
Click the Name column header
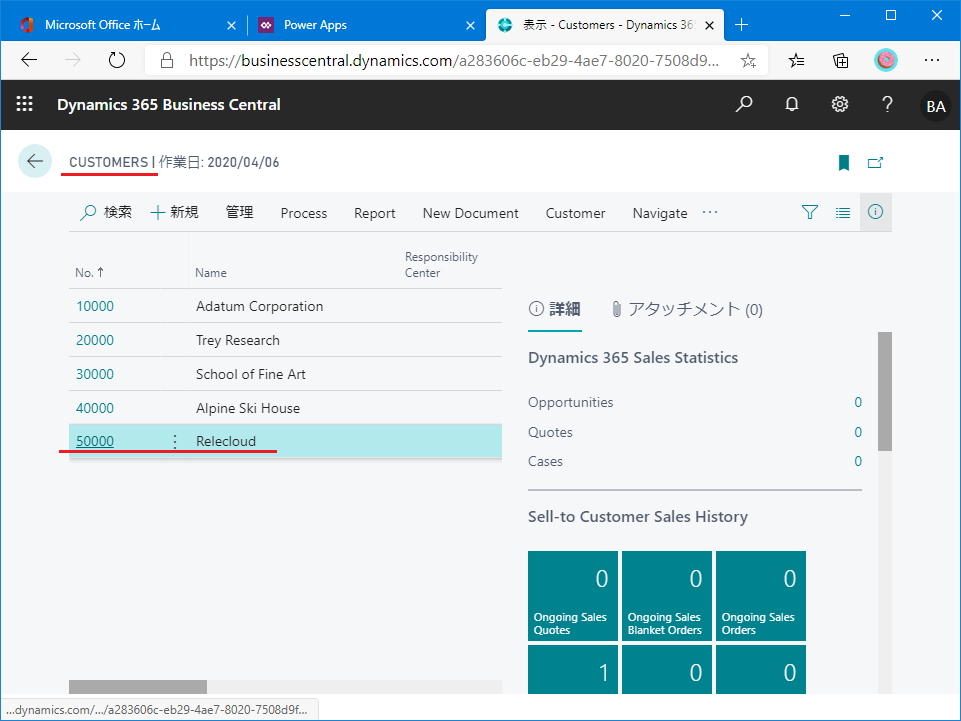point(211,273)
